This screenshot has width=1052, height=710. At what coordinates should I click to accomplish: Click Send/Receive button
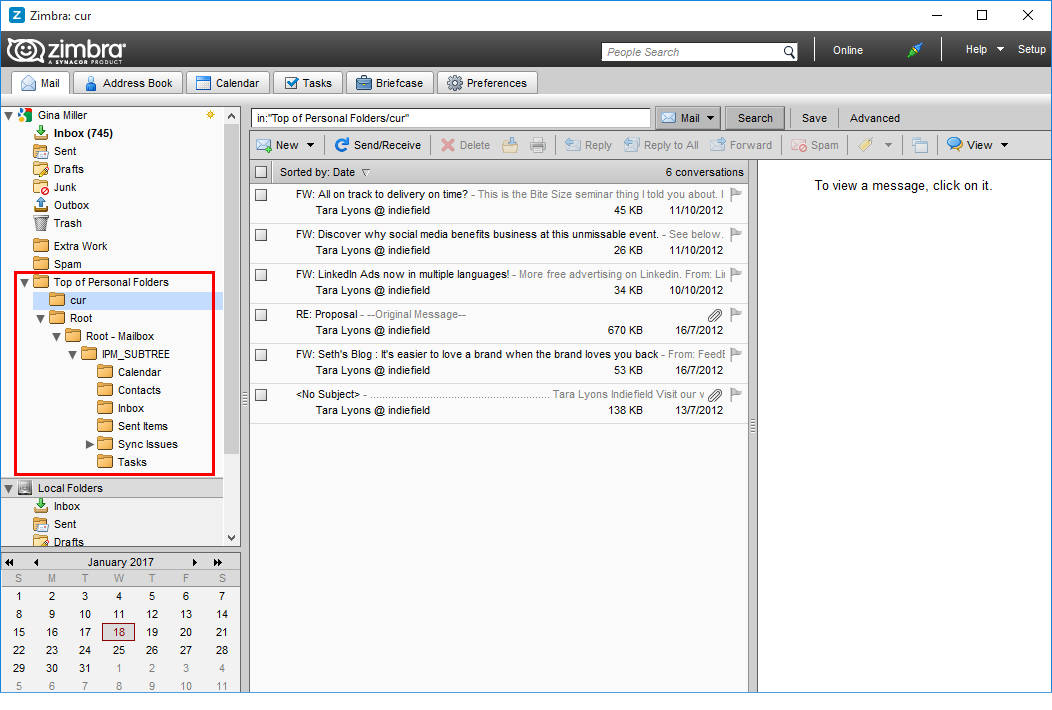point(378,145)
